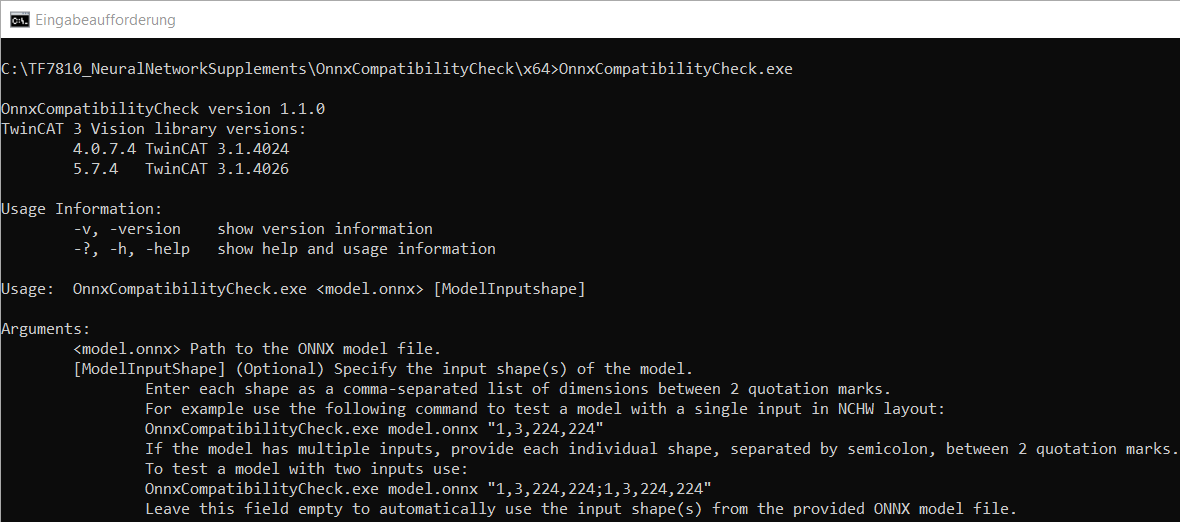The height and width of the screenshot is (522, 1180).
Task: Click the two-input example command "1,3,224,224;1,3,224,224"
Action: point(428,489)
